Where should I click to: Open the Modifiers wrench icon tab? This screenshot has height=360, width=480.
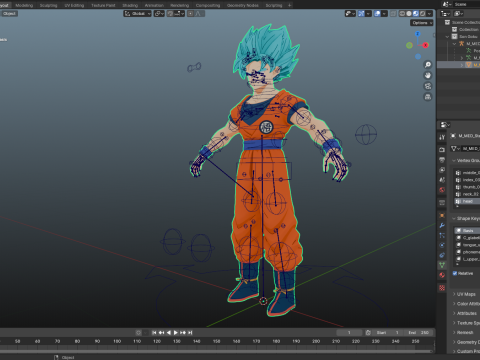[442, 225]
